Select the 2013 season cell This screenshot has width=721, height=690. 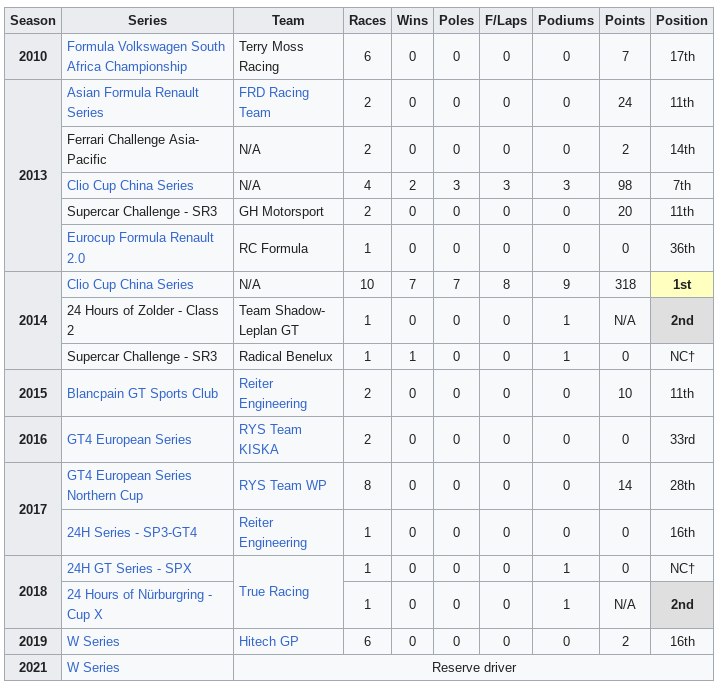pyautogui.click(x=33, y=176)
